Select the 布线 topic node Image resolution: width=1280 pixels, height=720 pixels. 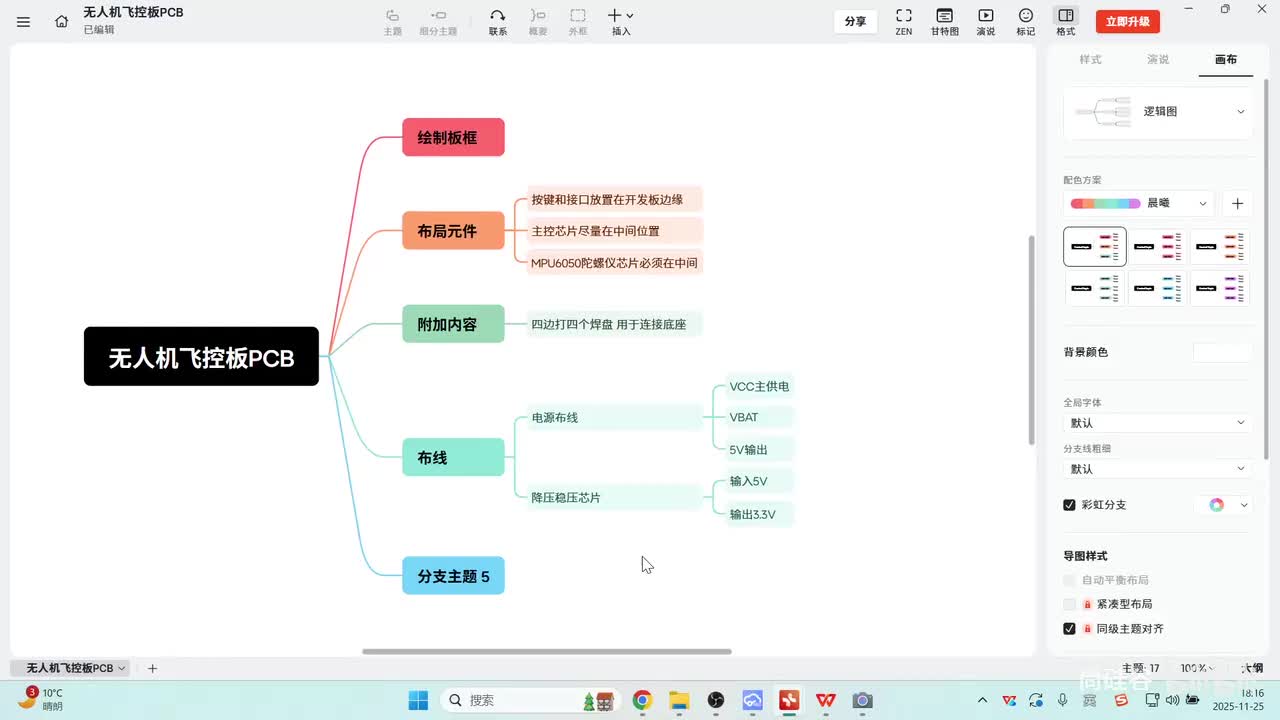453,457
